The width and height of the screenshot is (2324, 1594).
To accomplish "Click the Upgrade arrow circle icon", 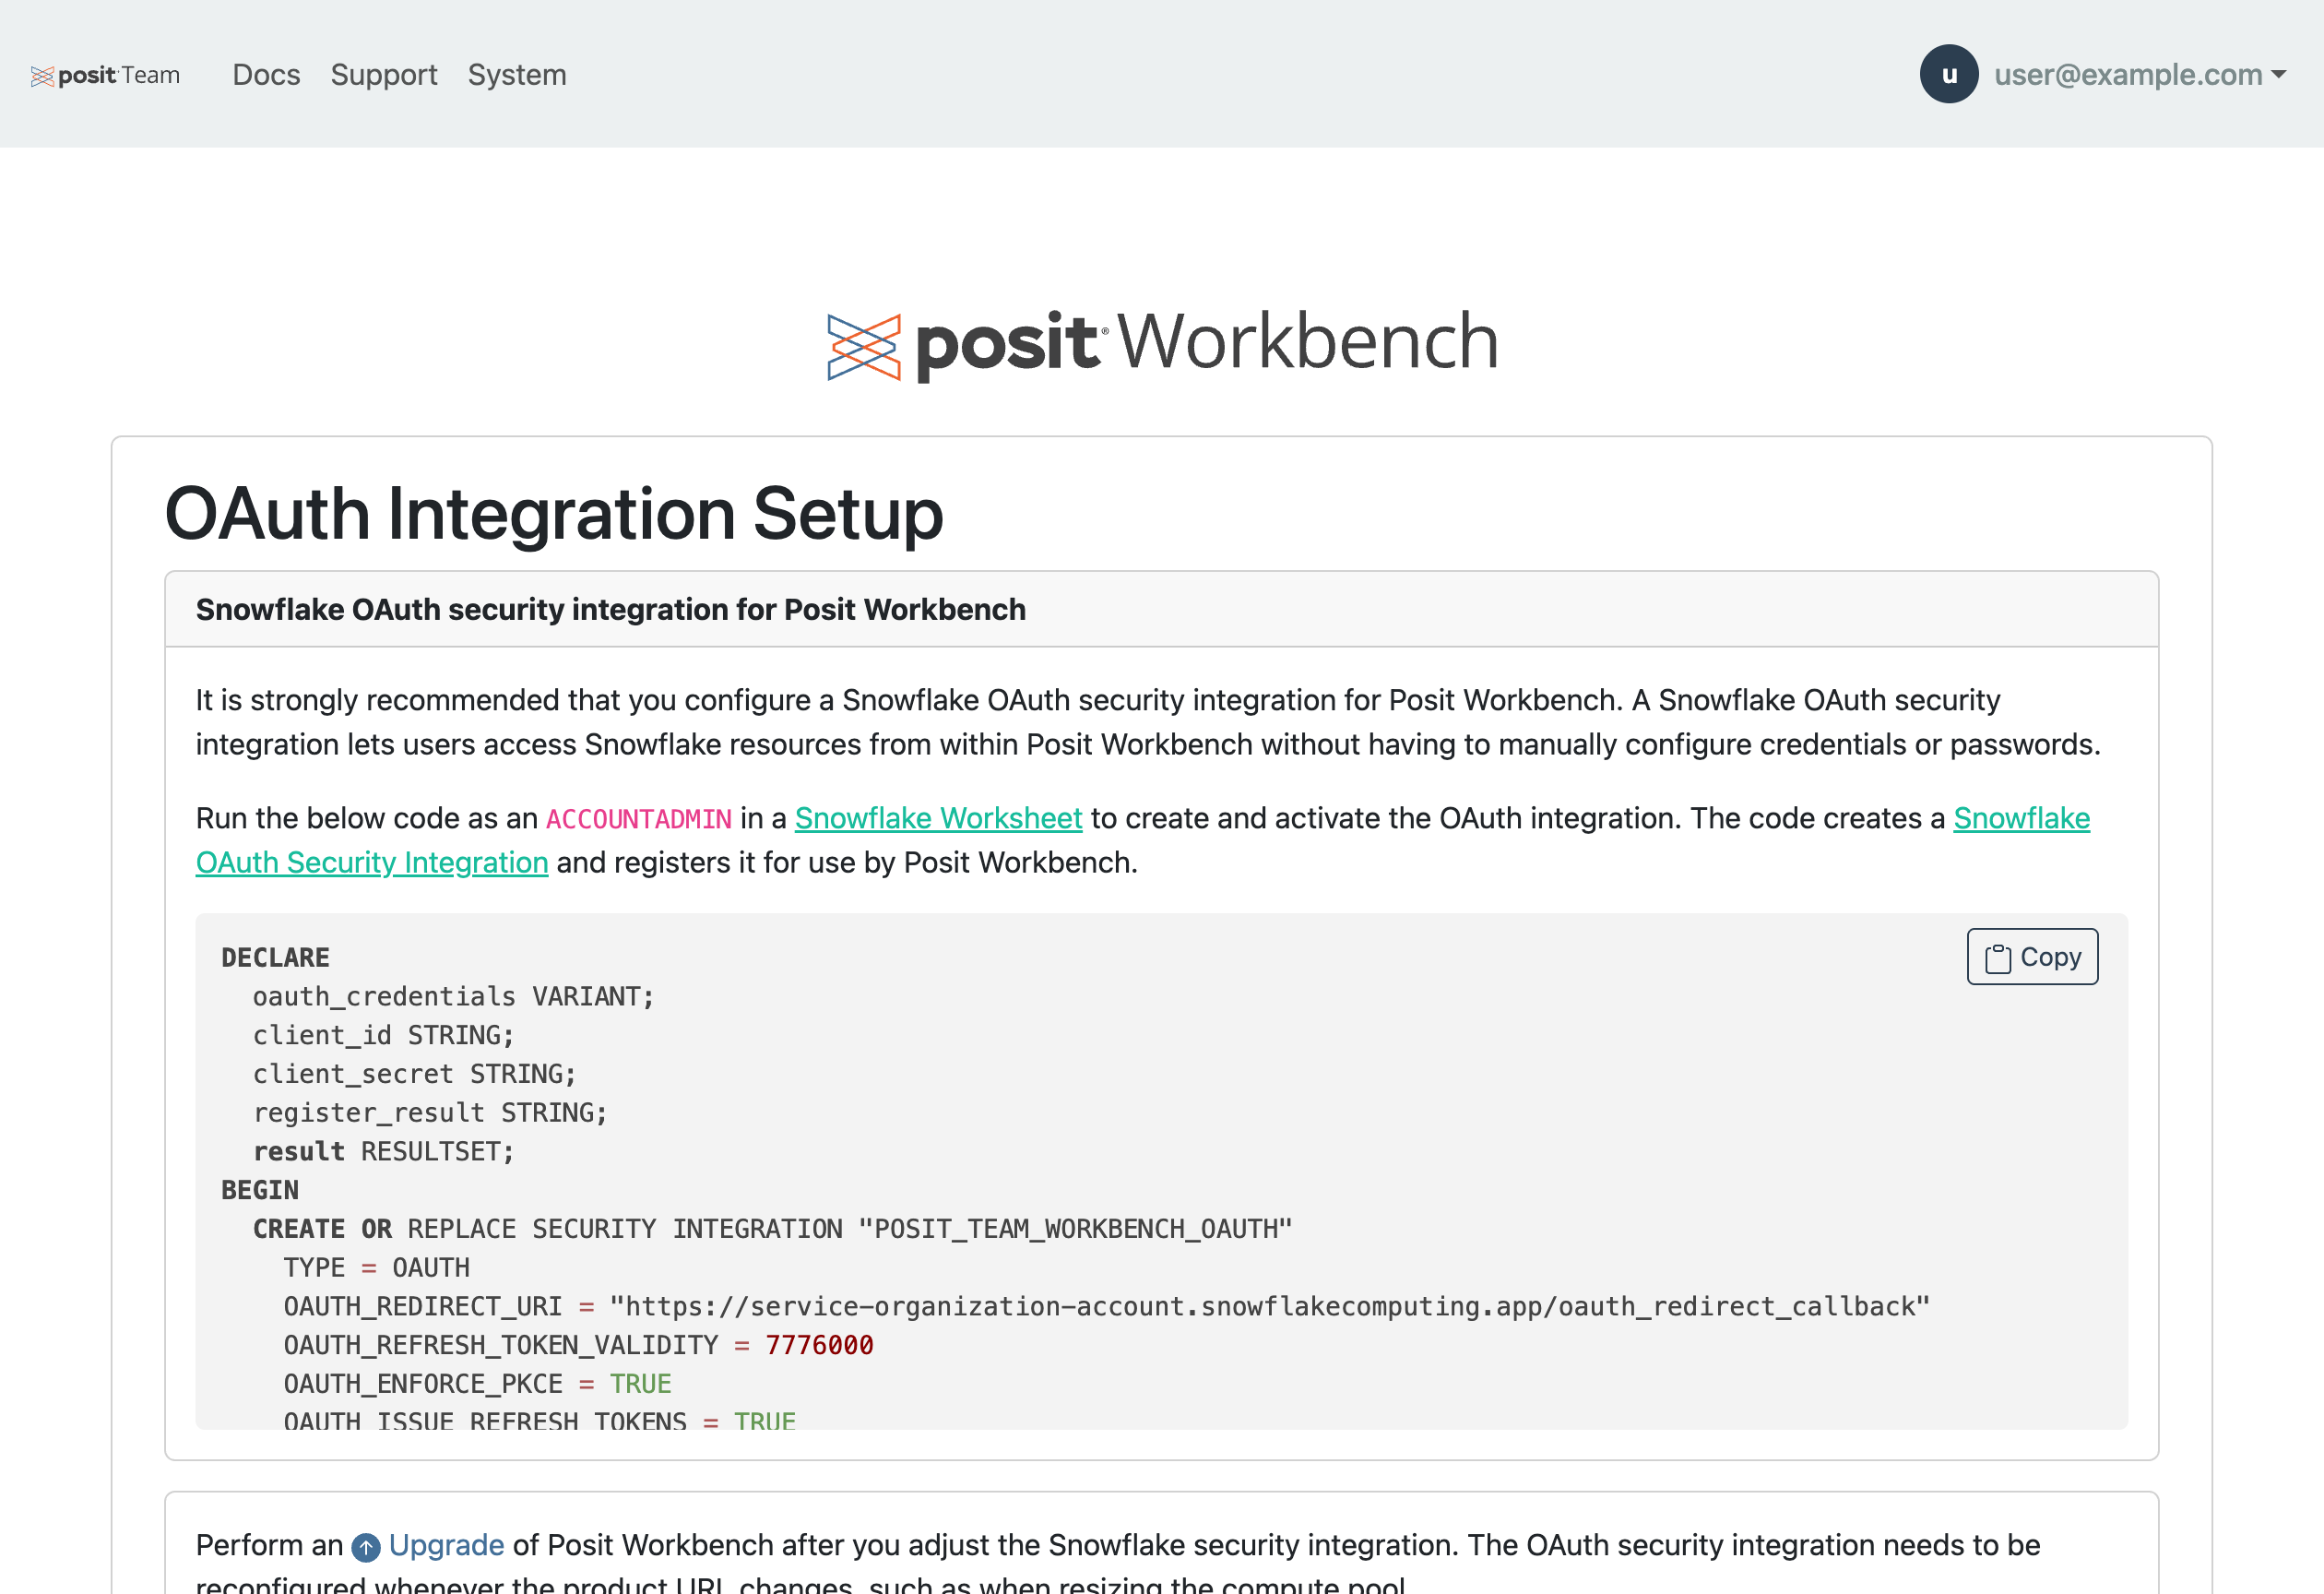I will (x=366, y=1547).
